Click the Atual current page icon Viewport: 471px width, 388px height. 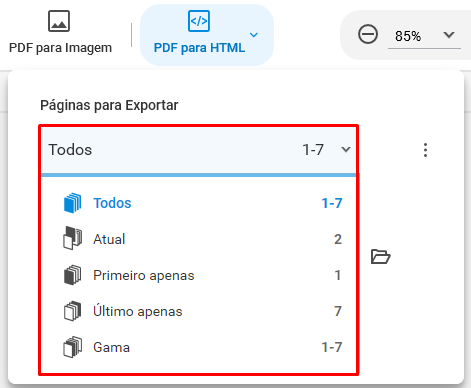(72, 238)
